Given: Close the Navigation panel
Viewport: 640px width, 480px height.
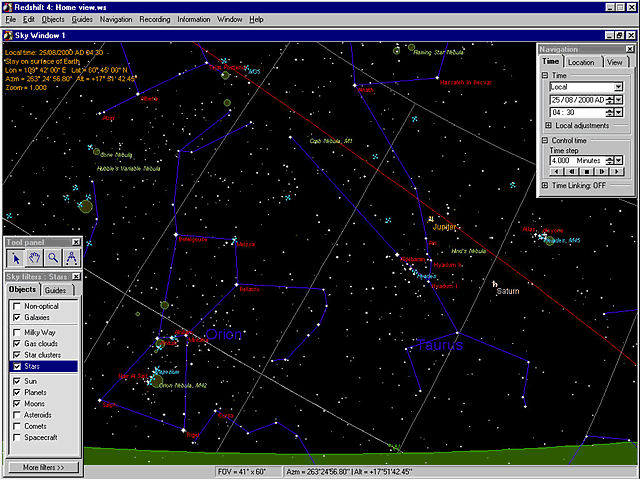Looking at the screenshot, I should (629, 49).
